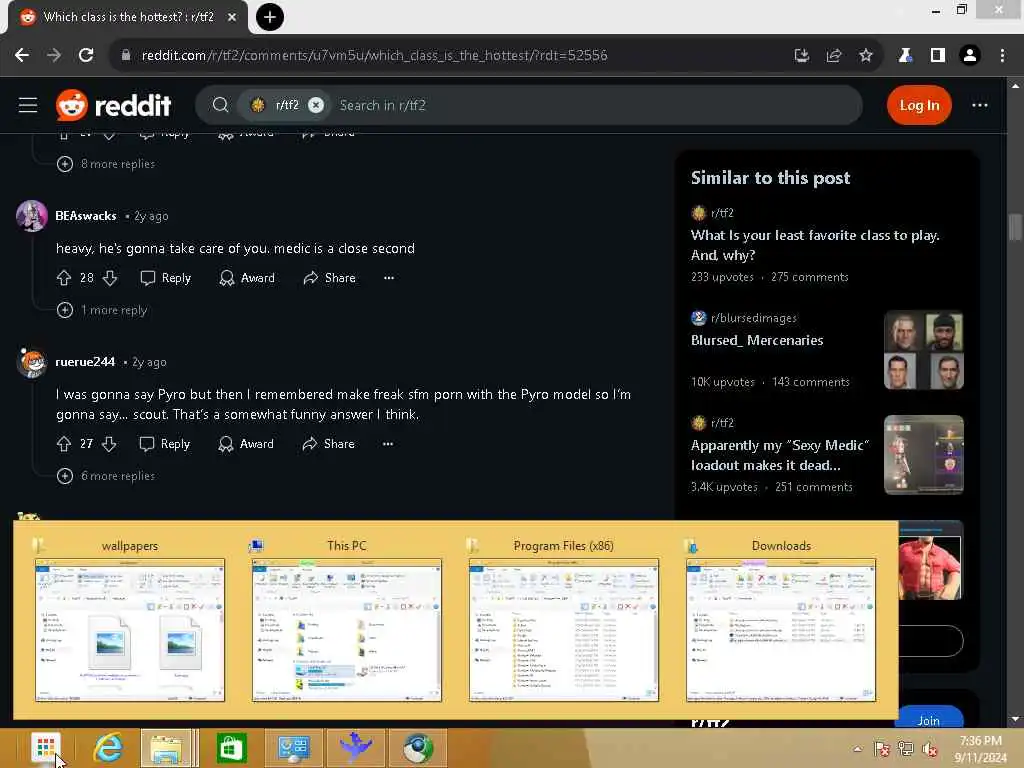1024x768 pixels.
Task: Open Control Panel taskbar icon
Action: (x=293, y=748)
